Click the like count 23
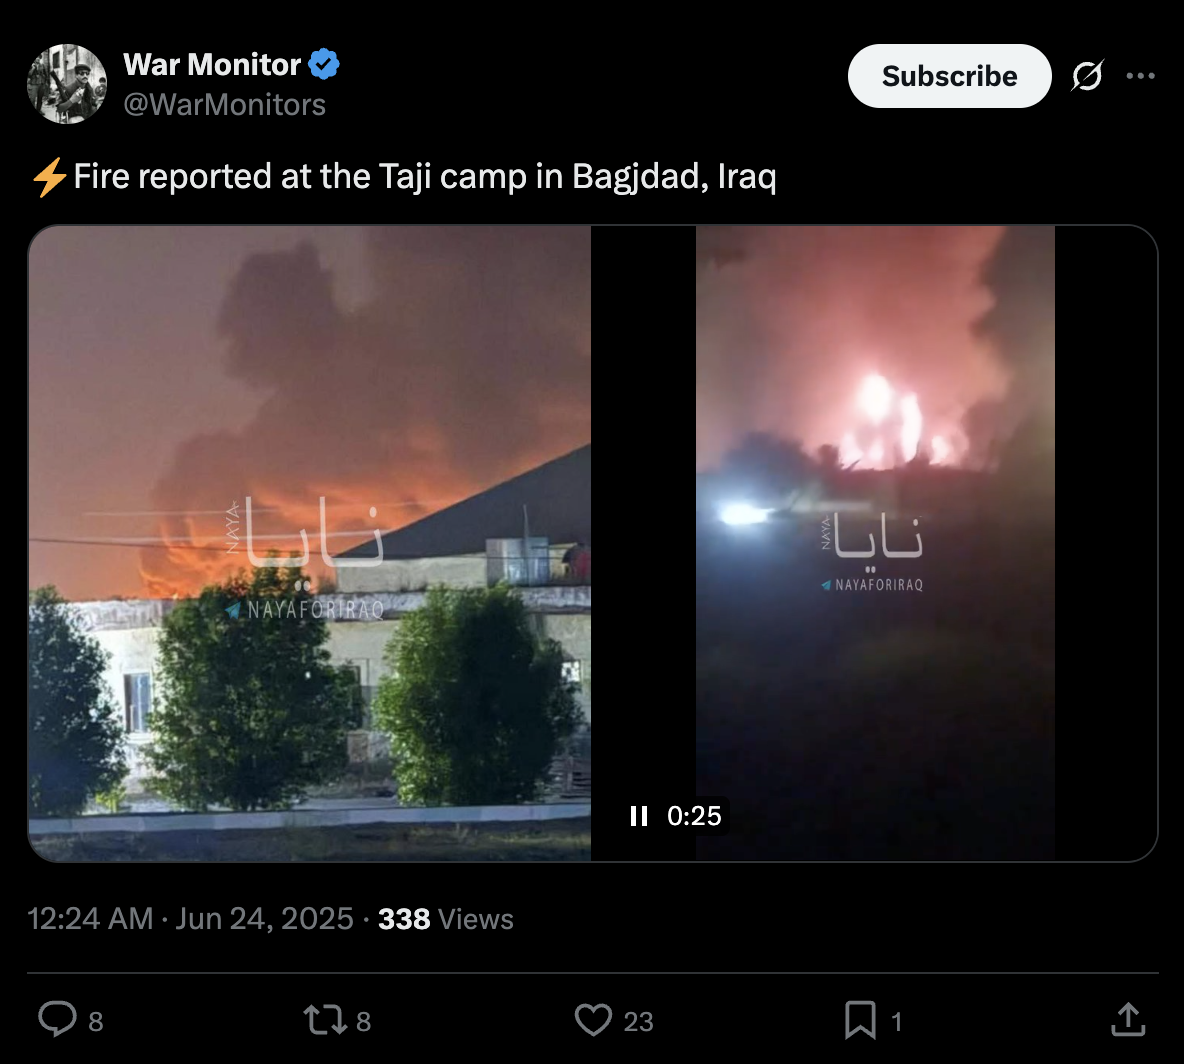 pos(638,1022)
